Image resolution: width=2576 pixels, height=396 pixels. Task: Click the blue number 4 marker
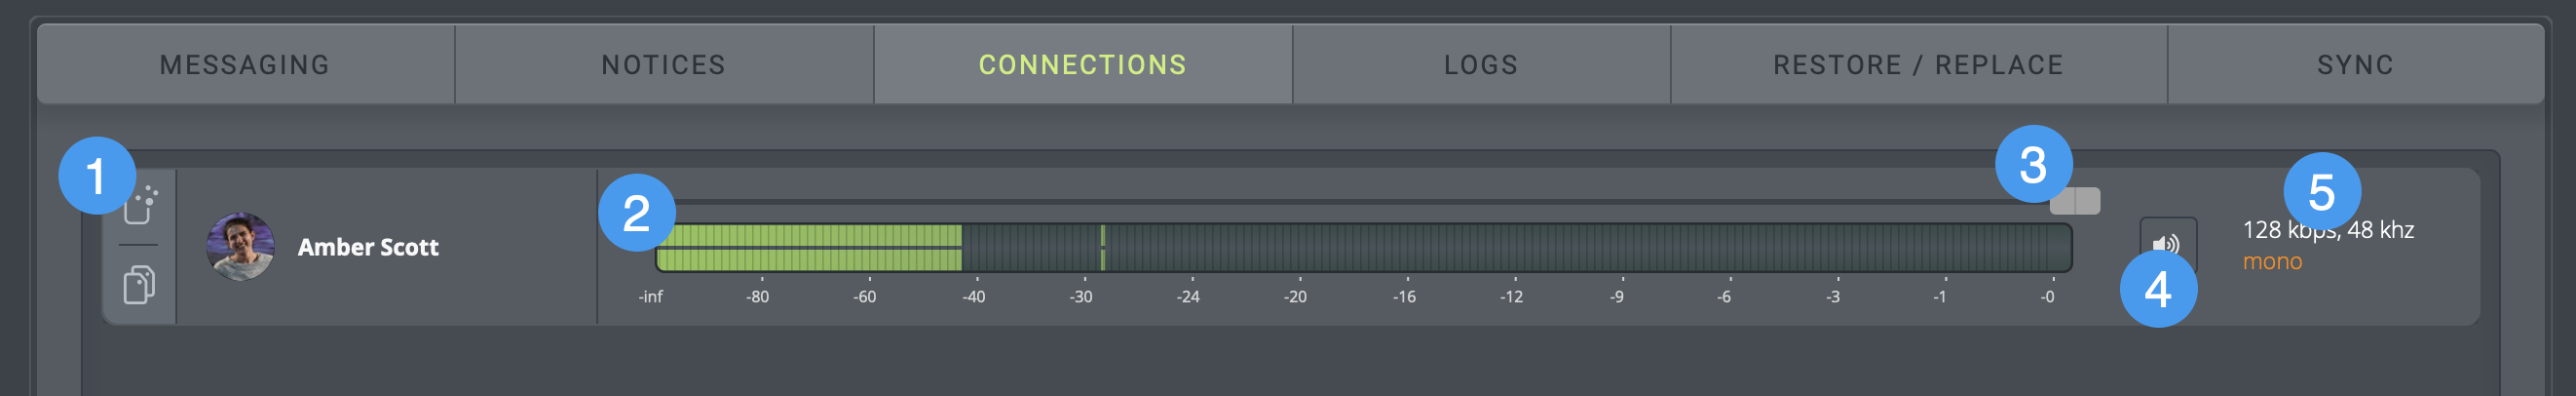[2158, 290]
